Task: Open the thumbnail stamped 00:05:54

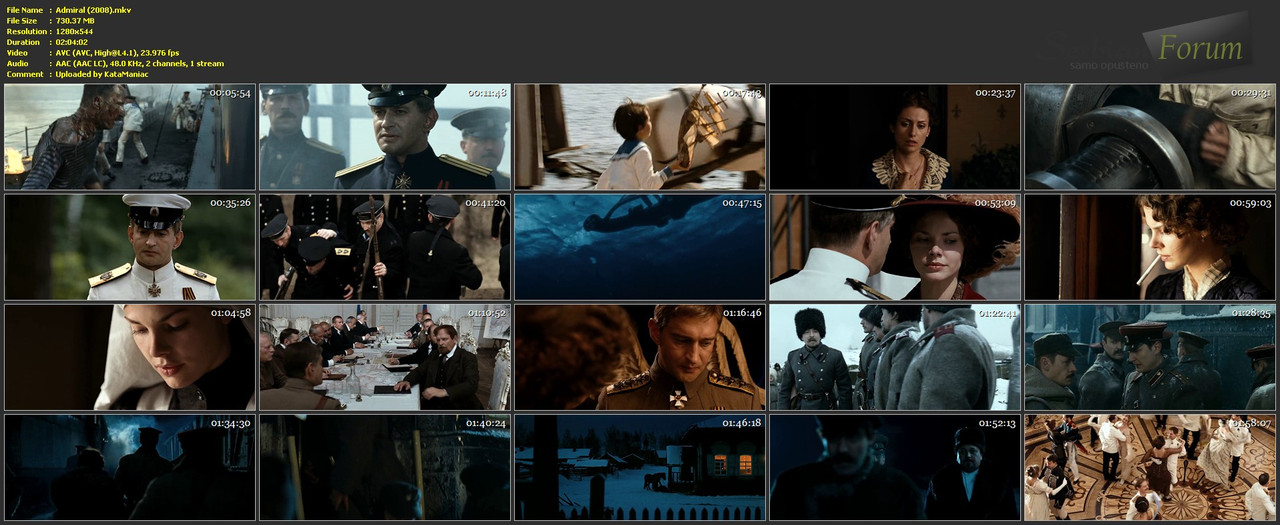Action: 130,137
